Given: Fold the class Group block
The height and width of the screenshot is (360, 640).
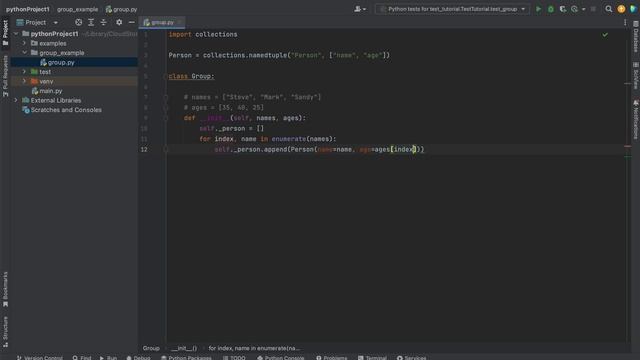Looking at the screenshot, I should (166, 76).
